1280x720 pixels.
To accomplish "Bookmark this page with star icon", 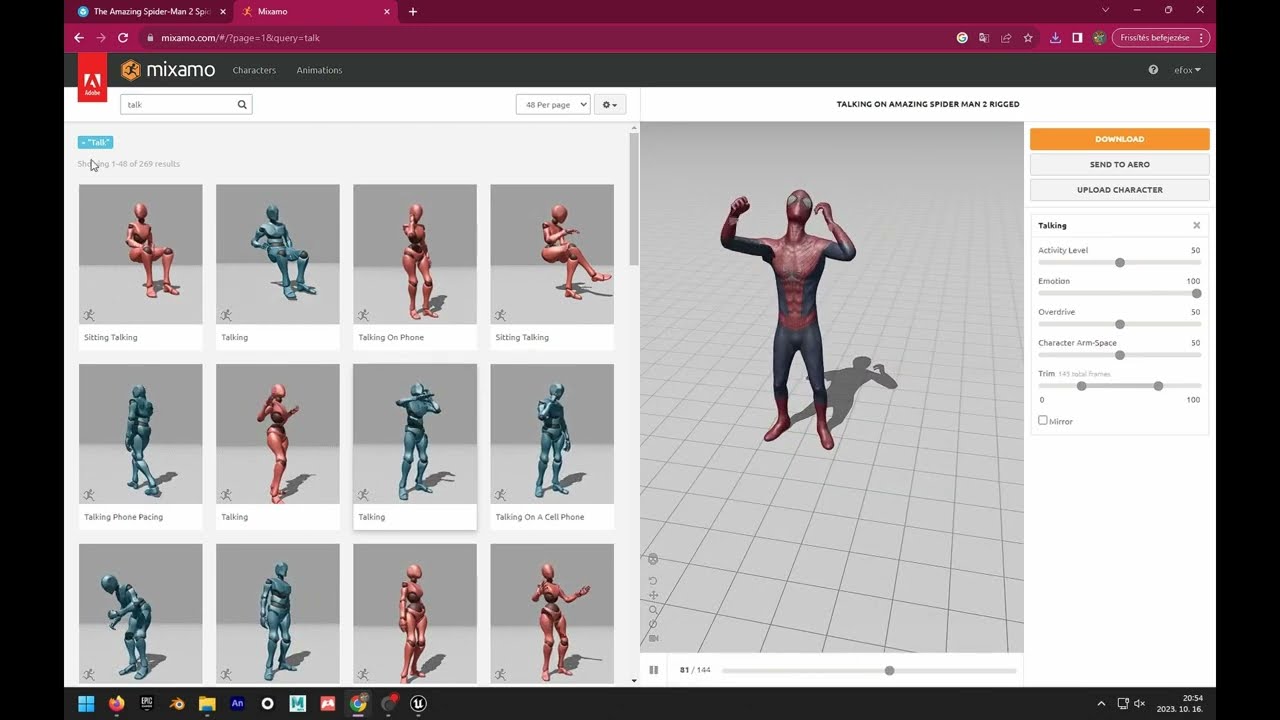I will [x=1028, y=38].
